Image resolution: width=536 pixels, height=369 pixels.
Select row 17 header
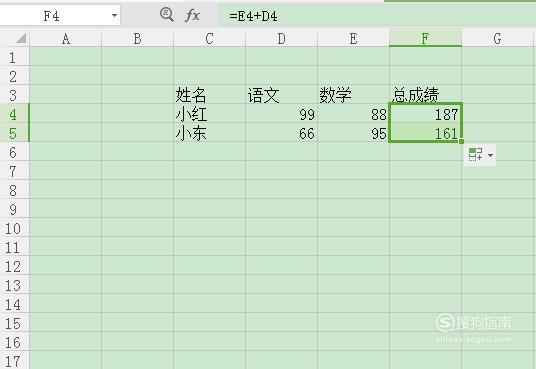tap(14, 360)
